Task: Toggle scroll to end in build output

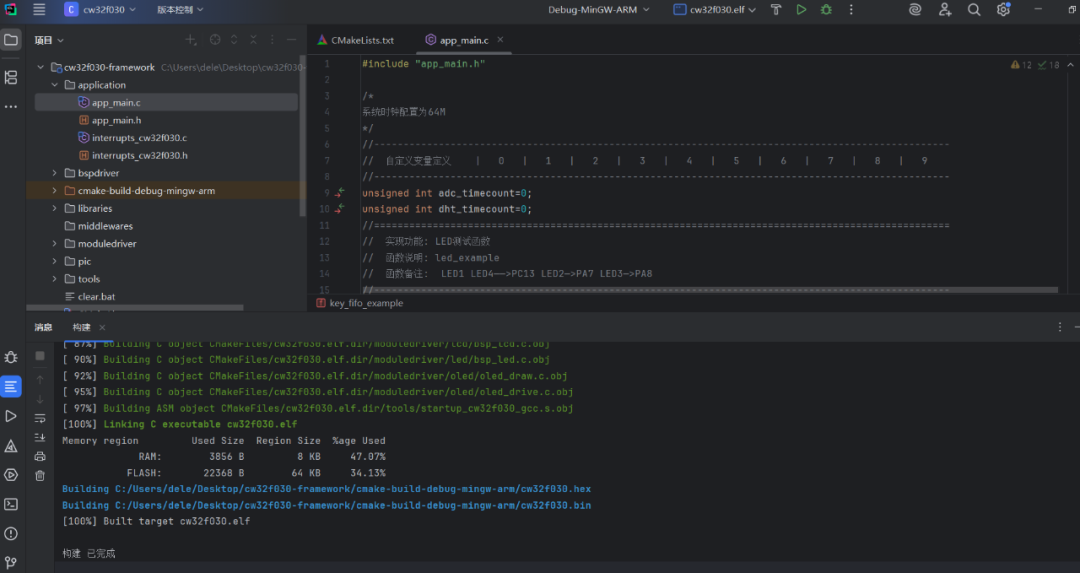Action: pos(40,437)
